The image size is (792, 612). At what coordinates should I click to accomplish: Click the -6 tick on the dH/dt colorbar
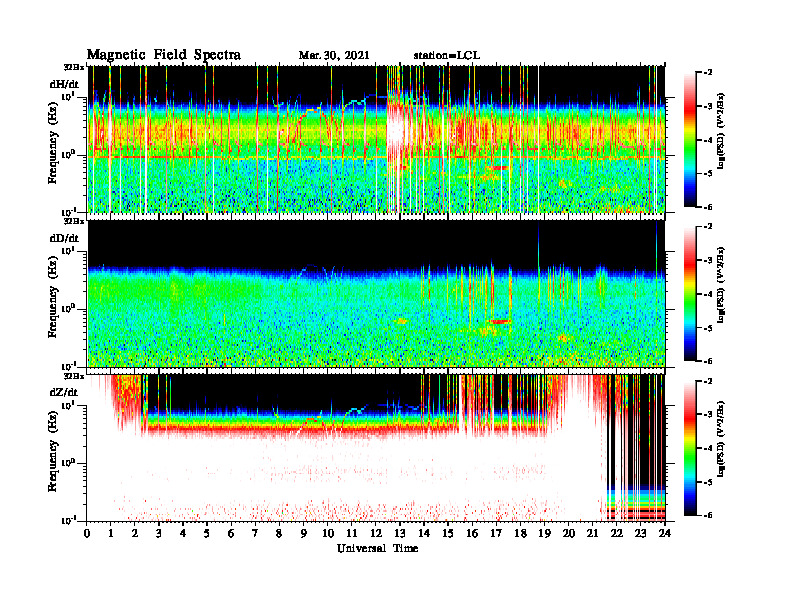coord(707,207)
